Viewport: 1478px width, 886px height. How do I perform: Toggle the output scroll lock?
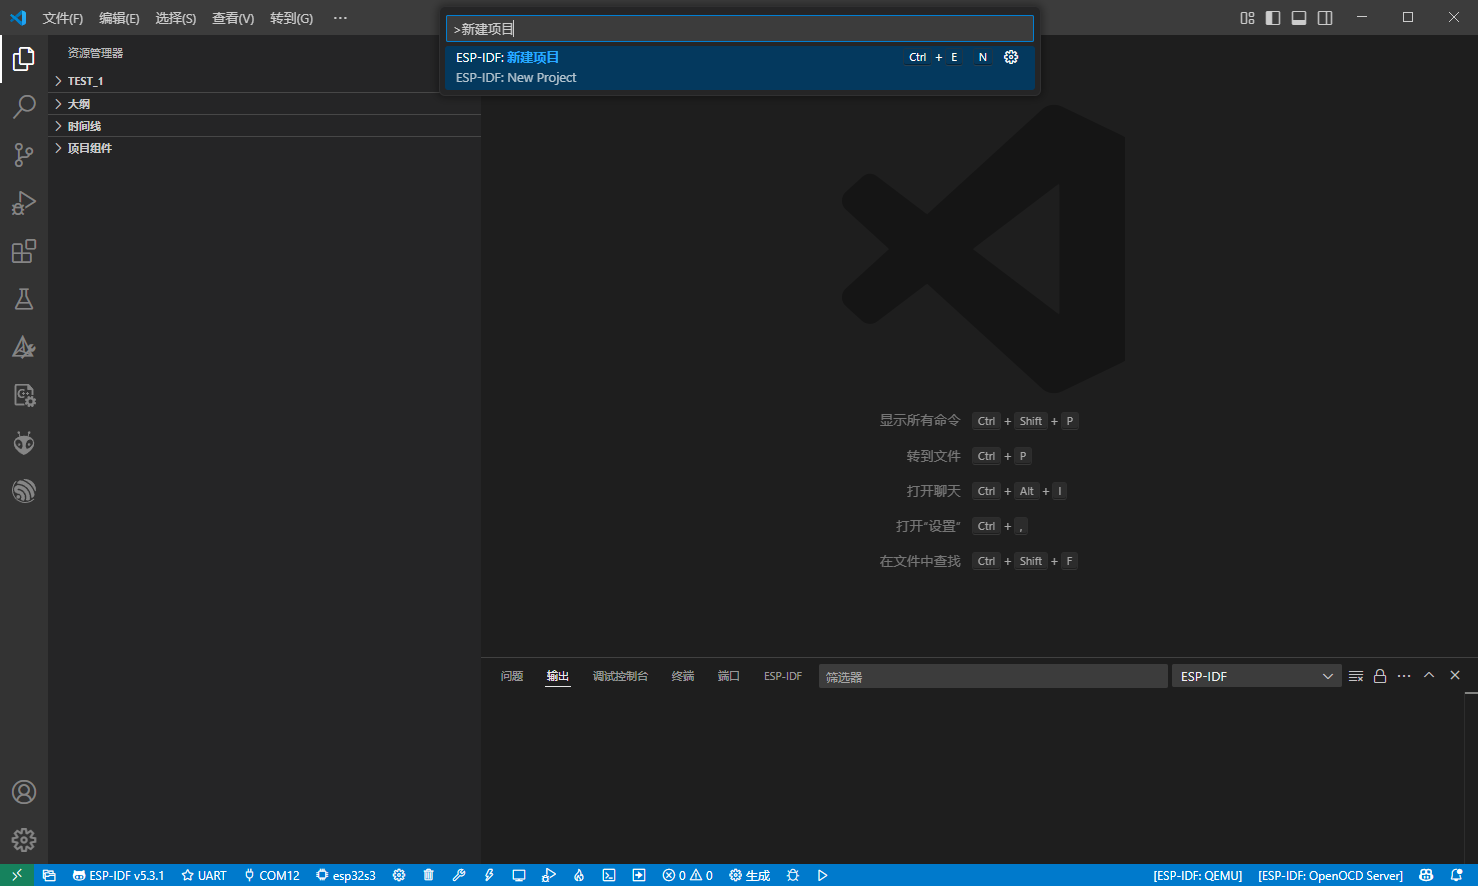pyautogui.click(x=1380, y=676)
